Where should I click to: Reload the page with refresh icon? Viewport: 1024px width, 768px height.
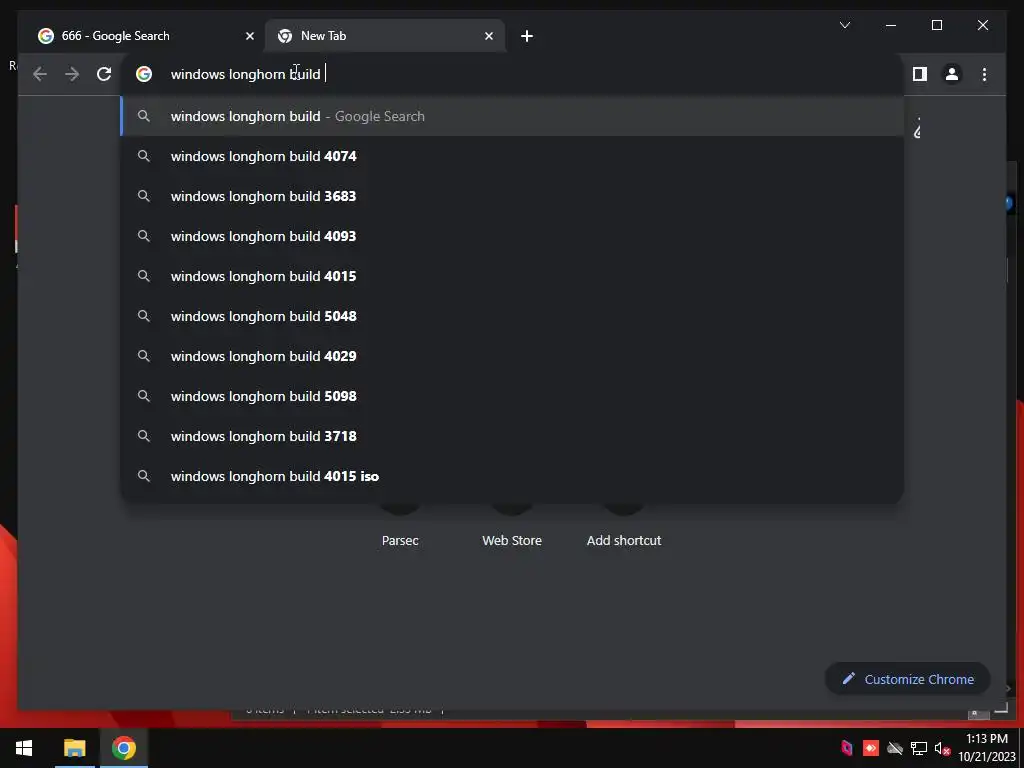coord(104,74)
